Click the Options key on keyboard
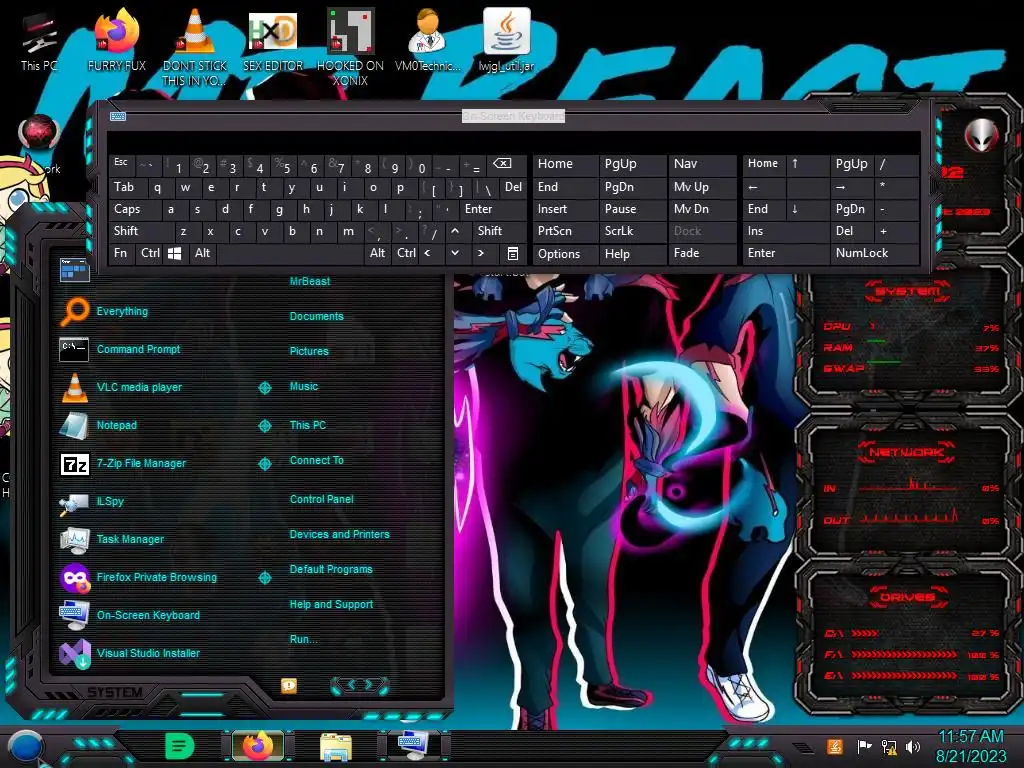The image size is (1024, 768). pos(565,253)
